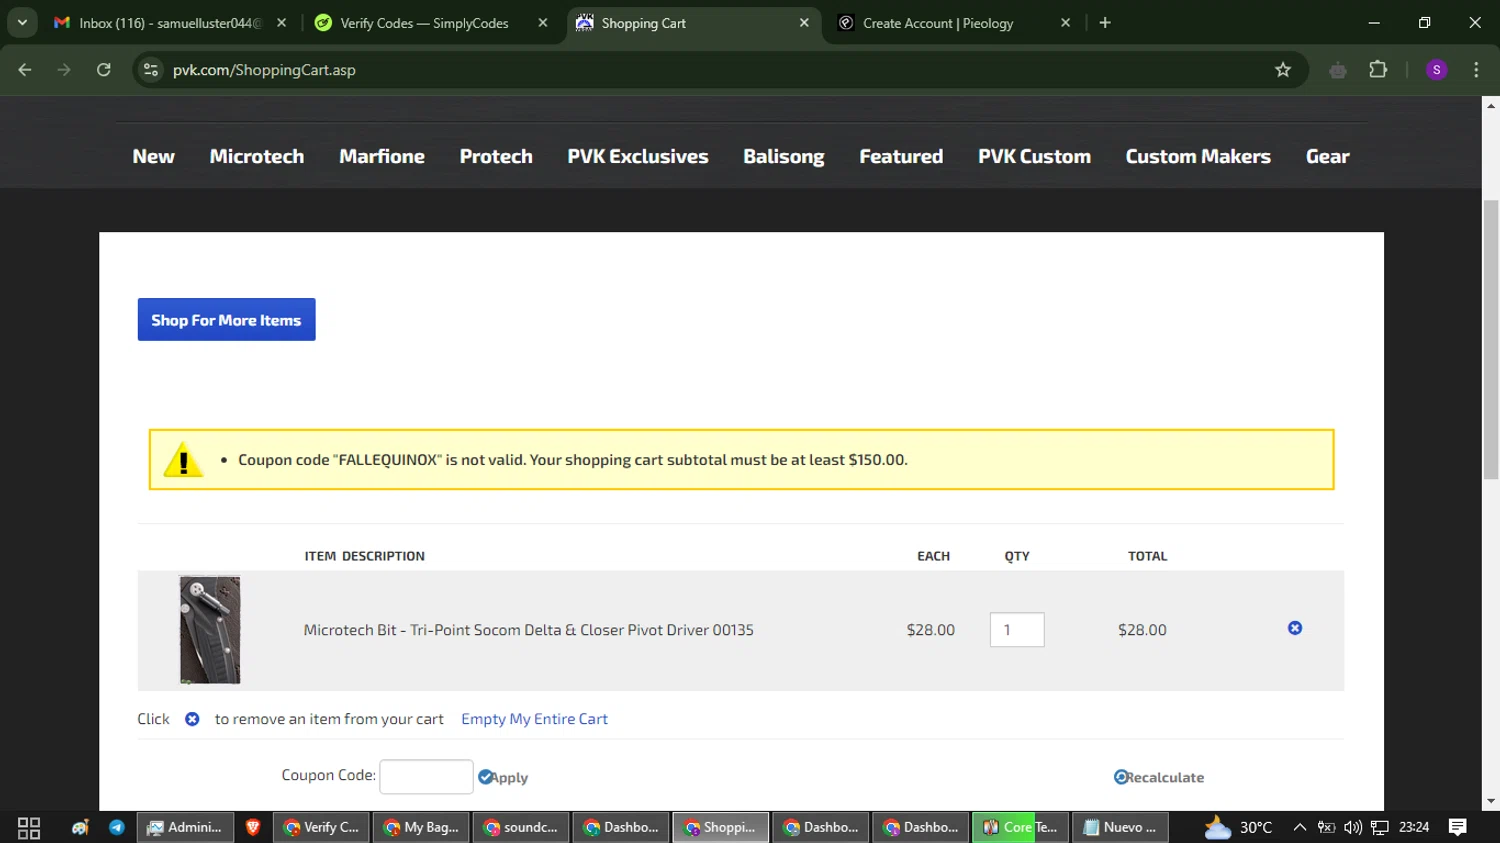This screenshot has width=1500, height=843.
Task: Remove Microtech Bit from cart with X icon
Action: (1295, 628)
